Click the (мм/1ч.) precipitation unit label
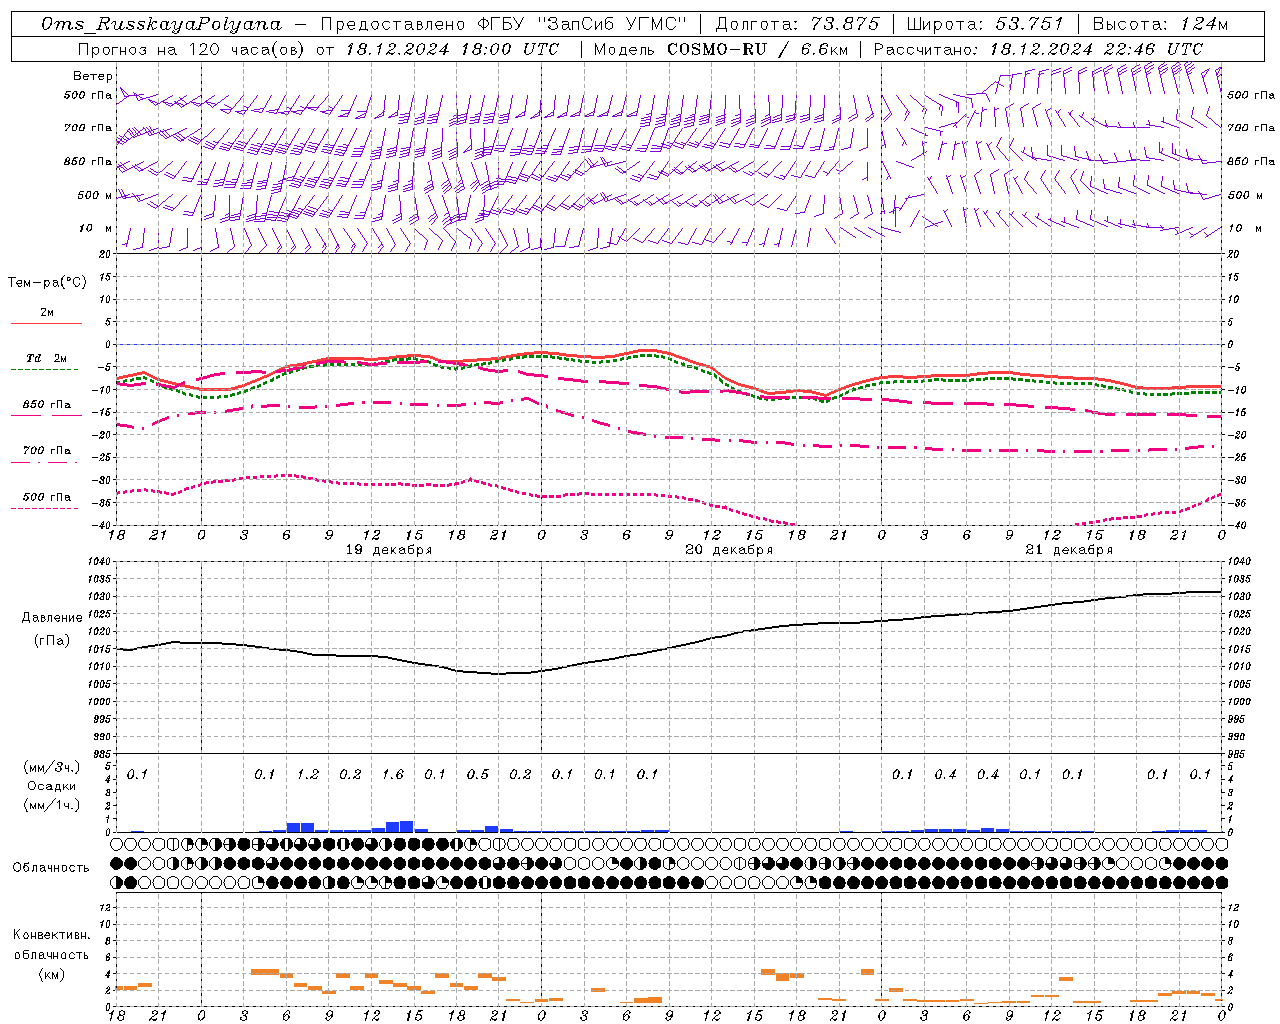This screenshot has width=1280, height=1024. pos(51,805)
